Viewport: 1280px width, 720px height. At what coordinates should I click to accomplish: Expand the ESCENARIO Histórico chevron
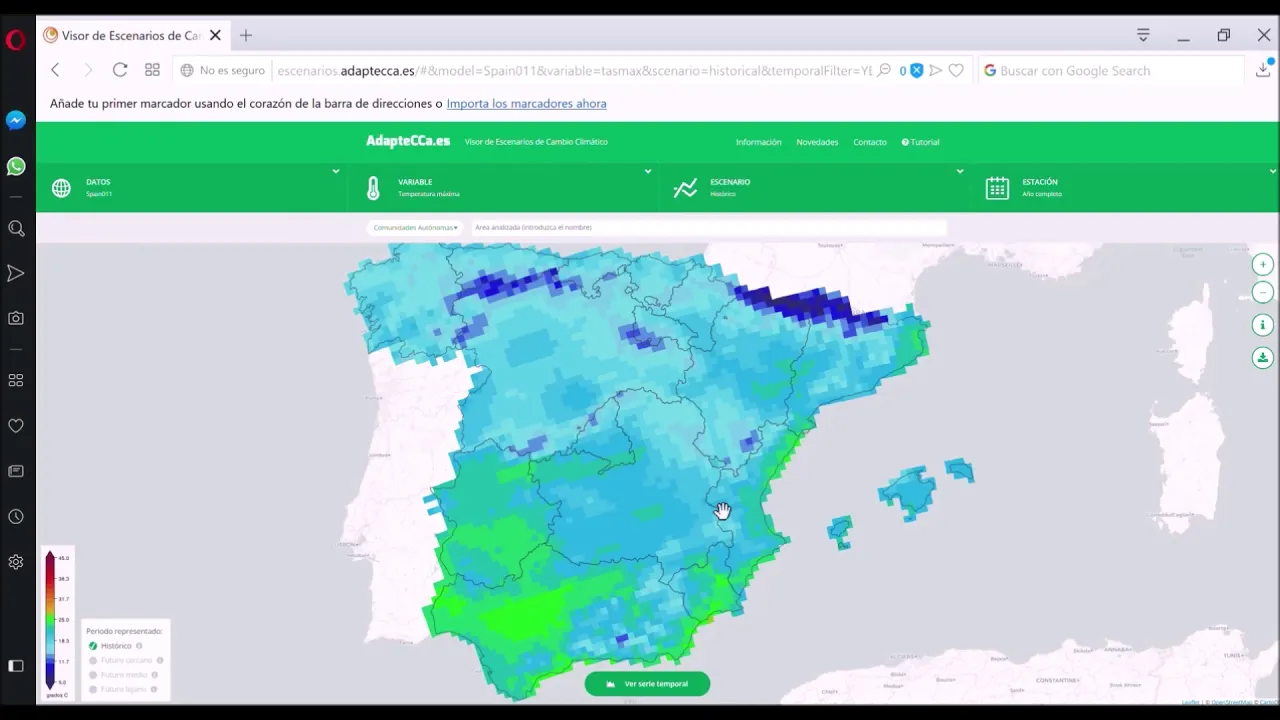960,171
